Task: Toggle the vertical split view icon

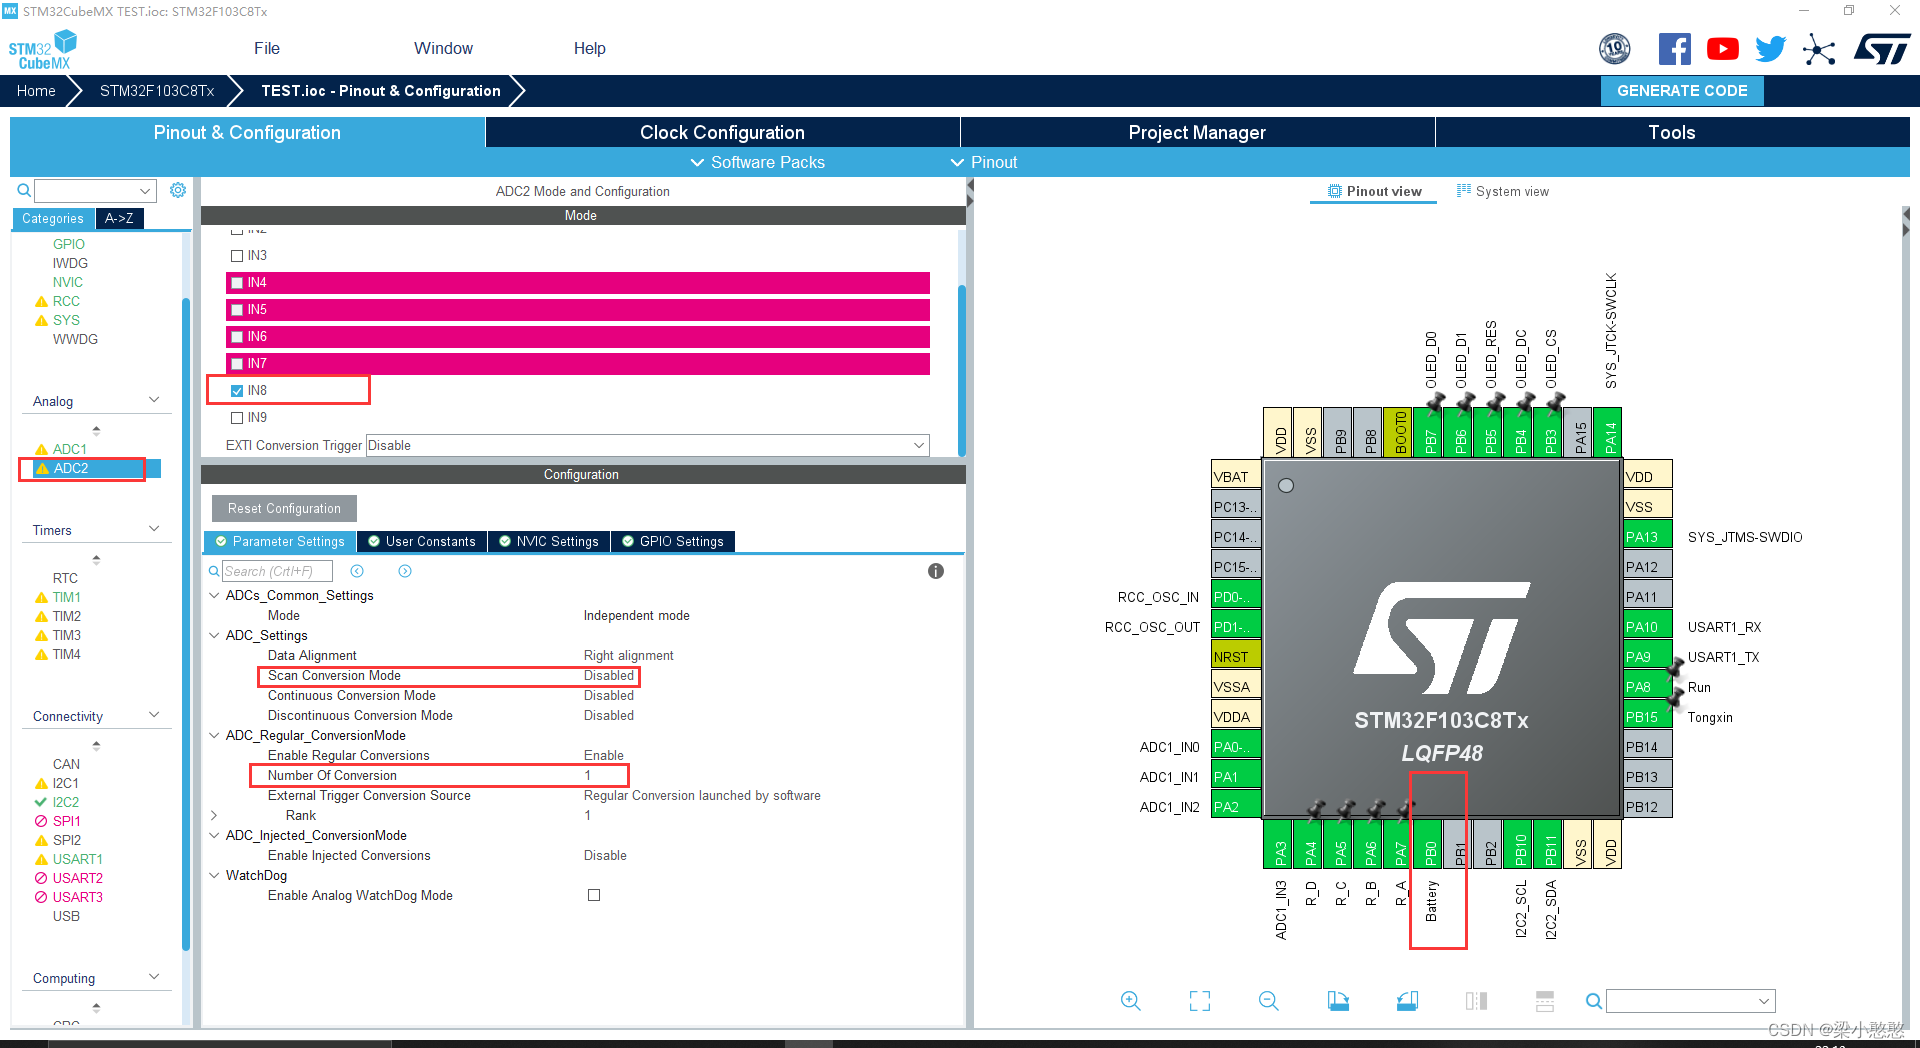Action: [1476, 1001]
